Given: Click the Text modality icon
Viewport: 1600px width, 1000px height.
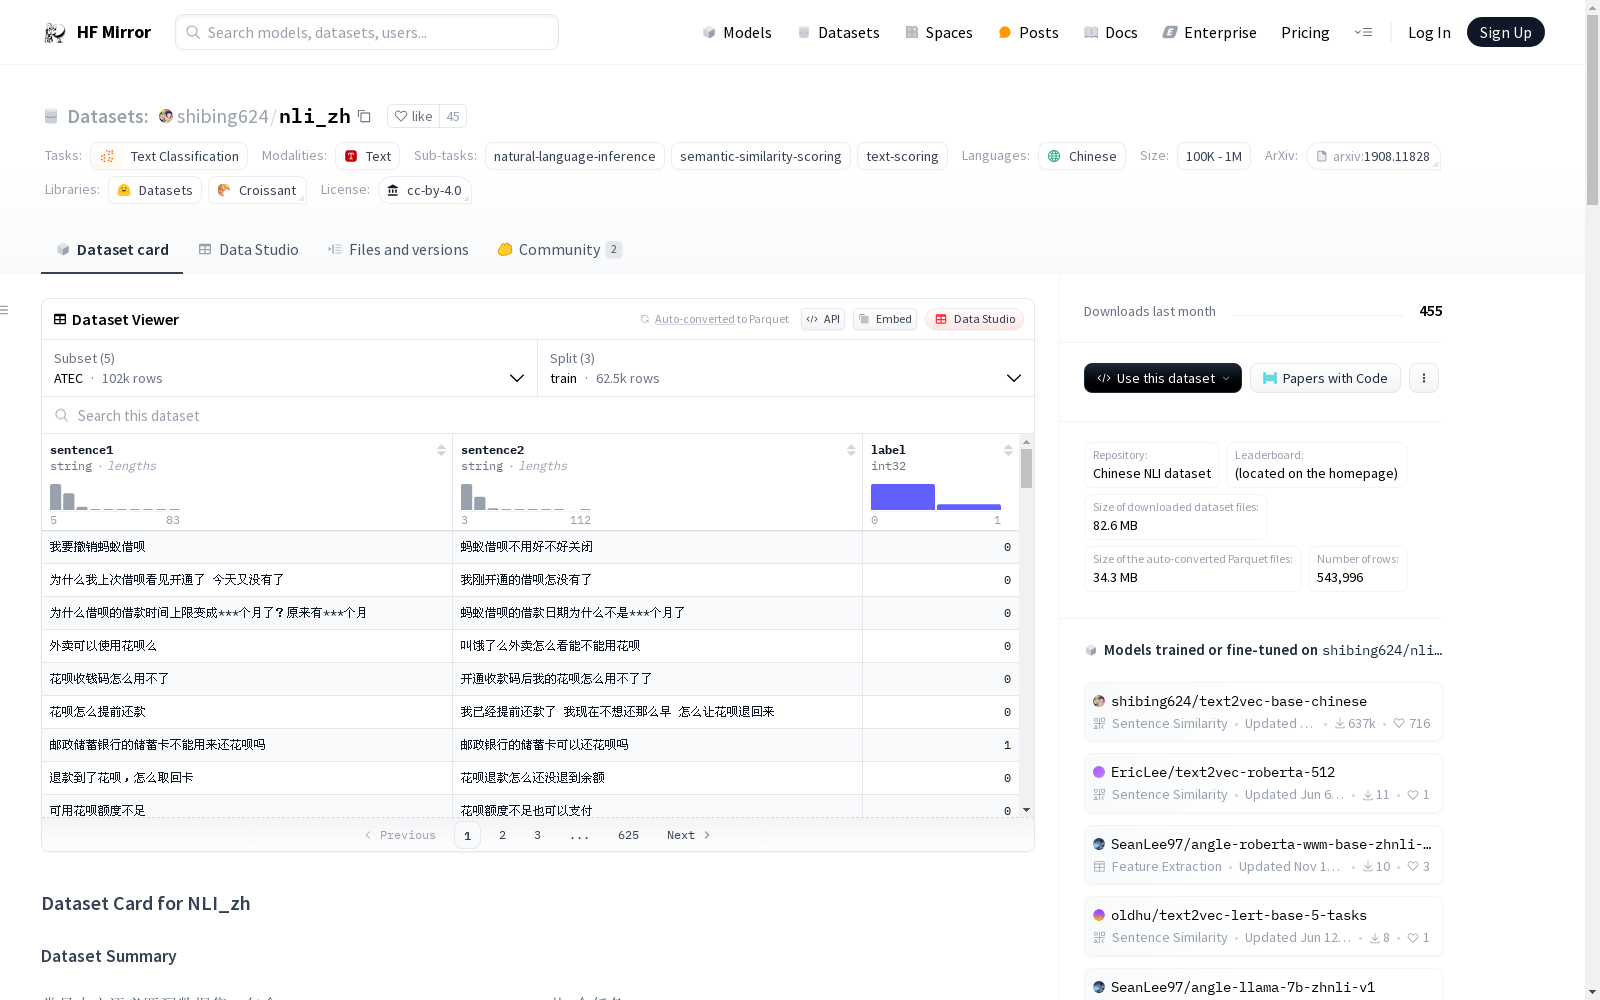Looking at the screenshot, I should 351,156.
